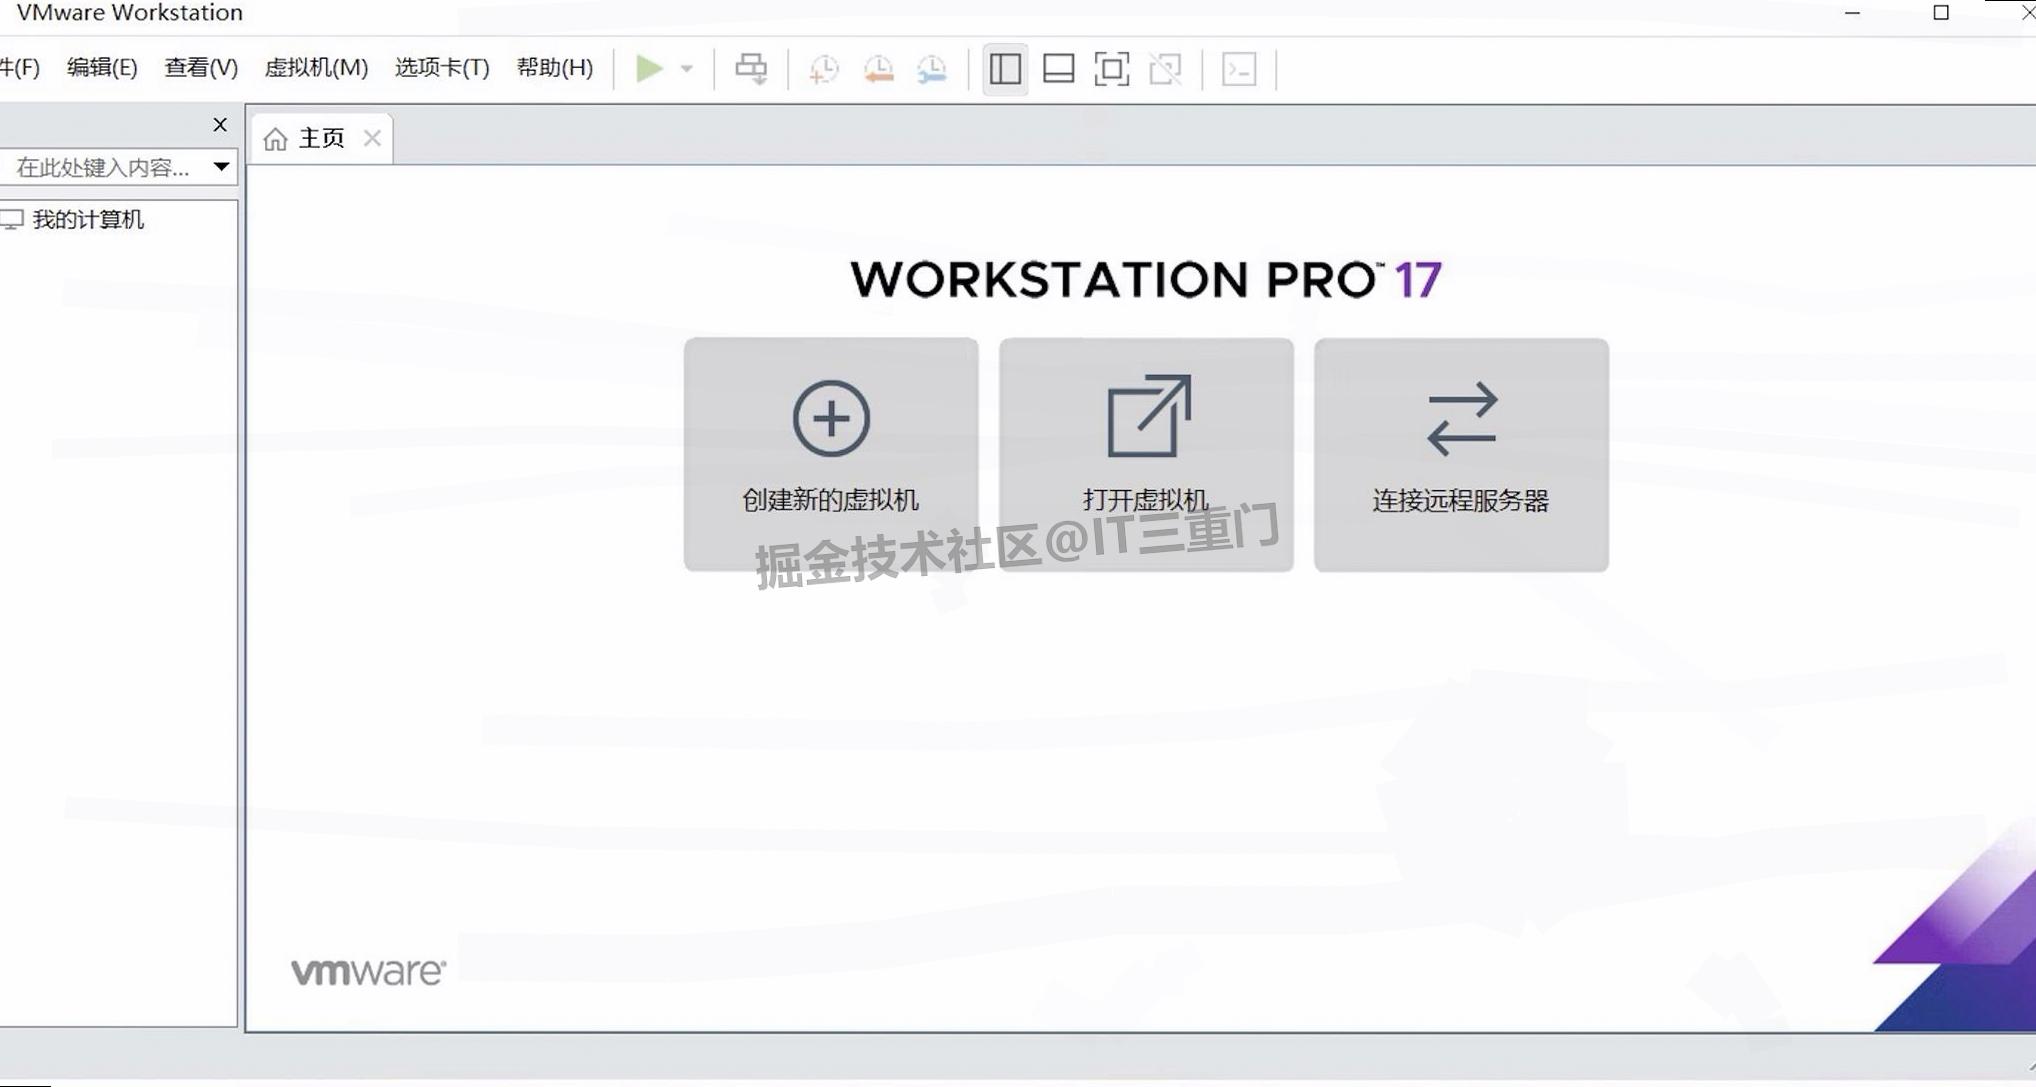Open the power options dropdown arrow

686,68
